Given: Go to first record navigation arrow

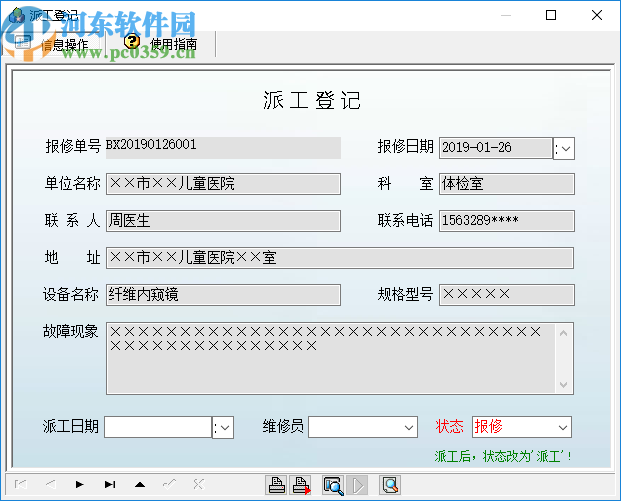Looking at the screenshot, I should coord(21,484).
